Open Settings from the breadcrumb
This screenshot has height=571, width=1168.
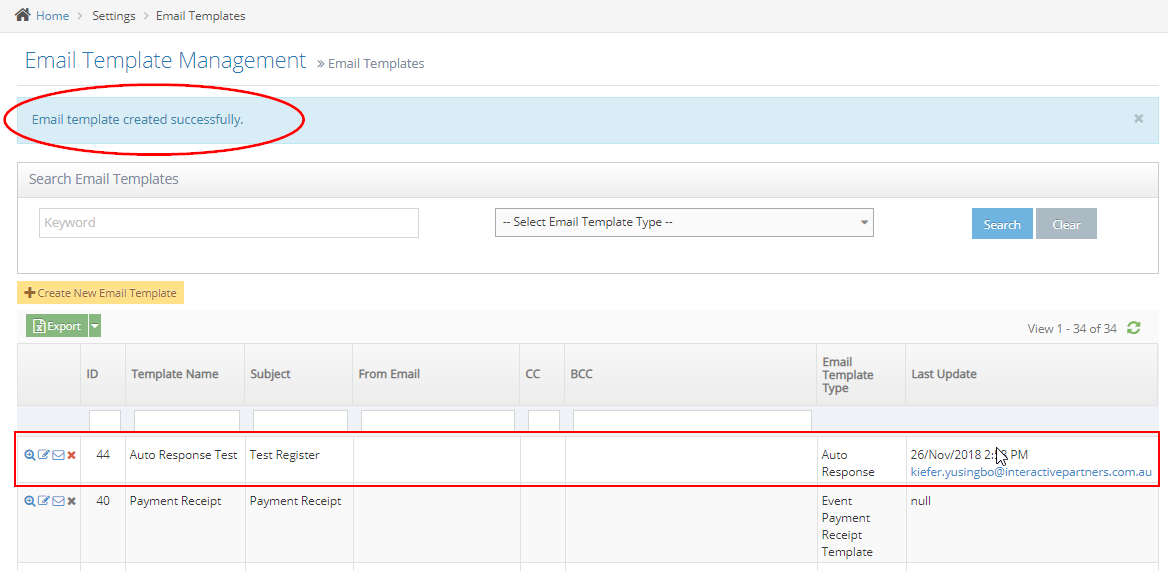coord(114,16)
